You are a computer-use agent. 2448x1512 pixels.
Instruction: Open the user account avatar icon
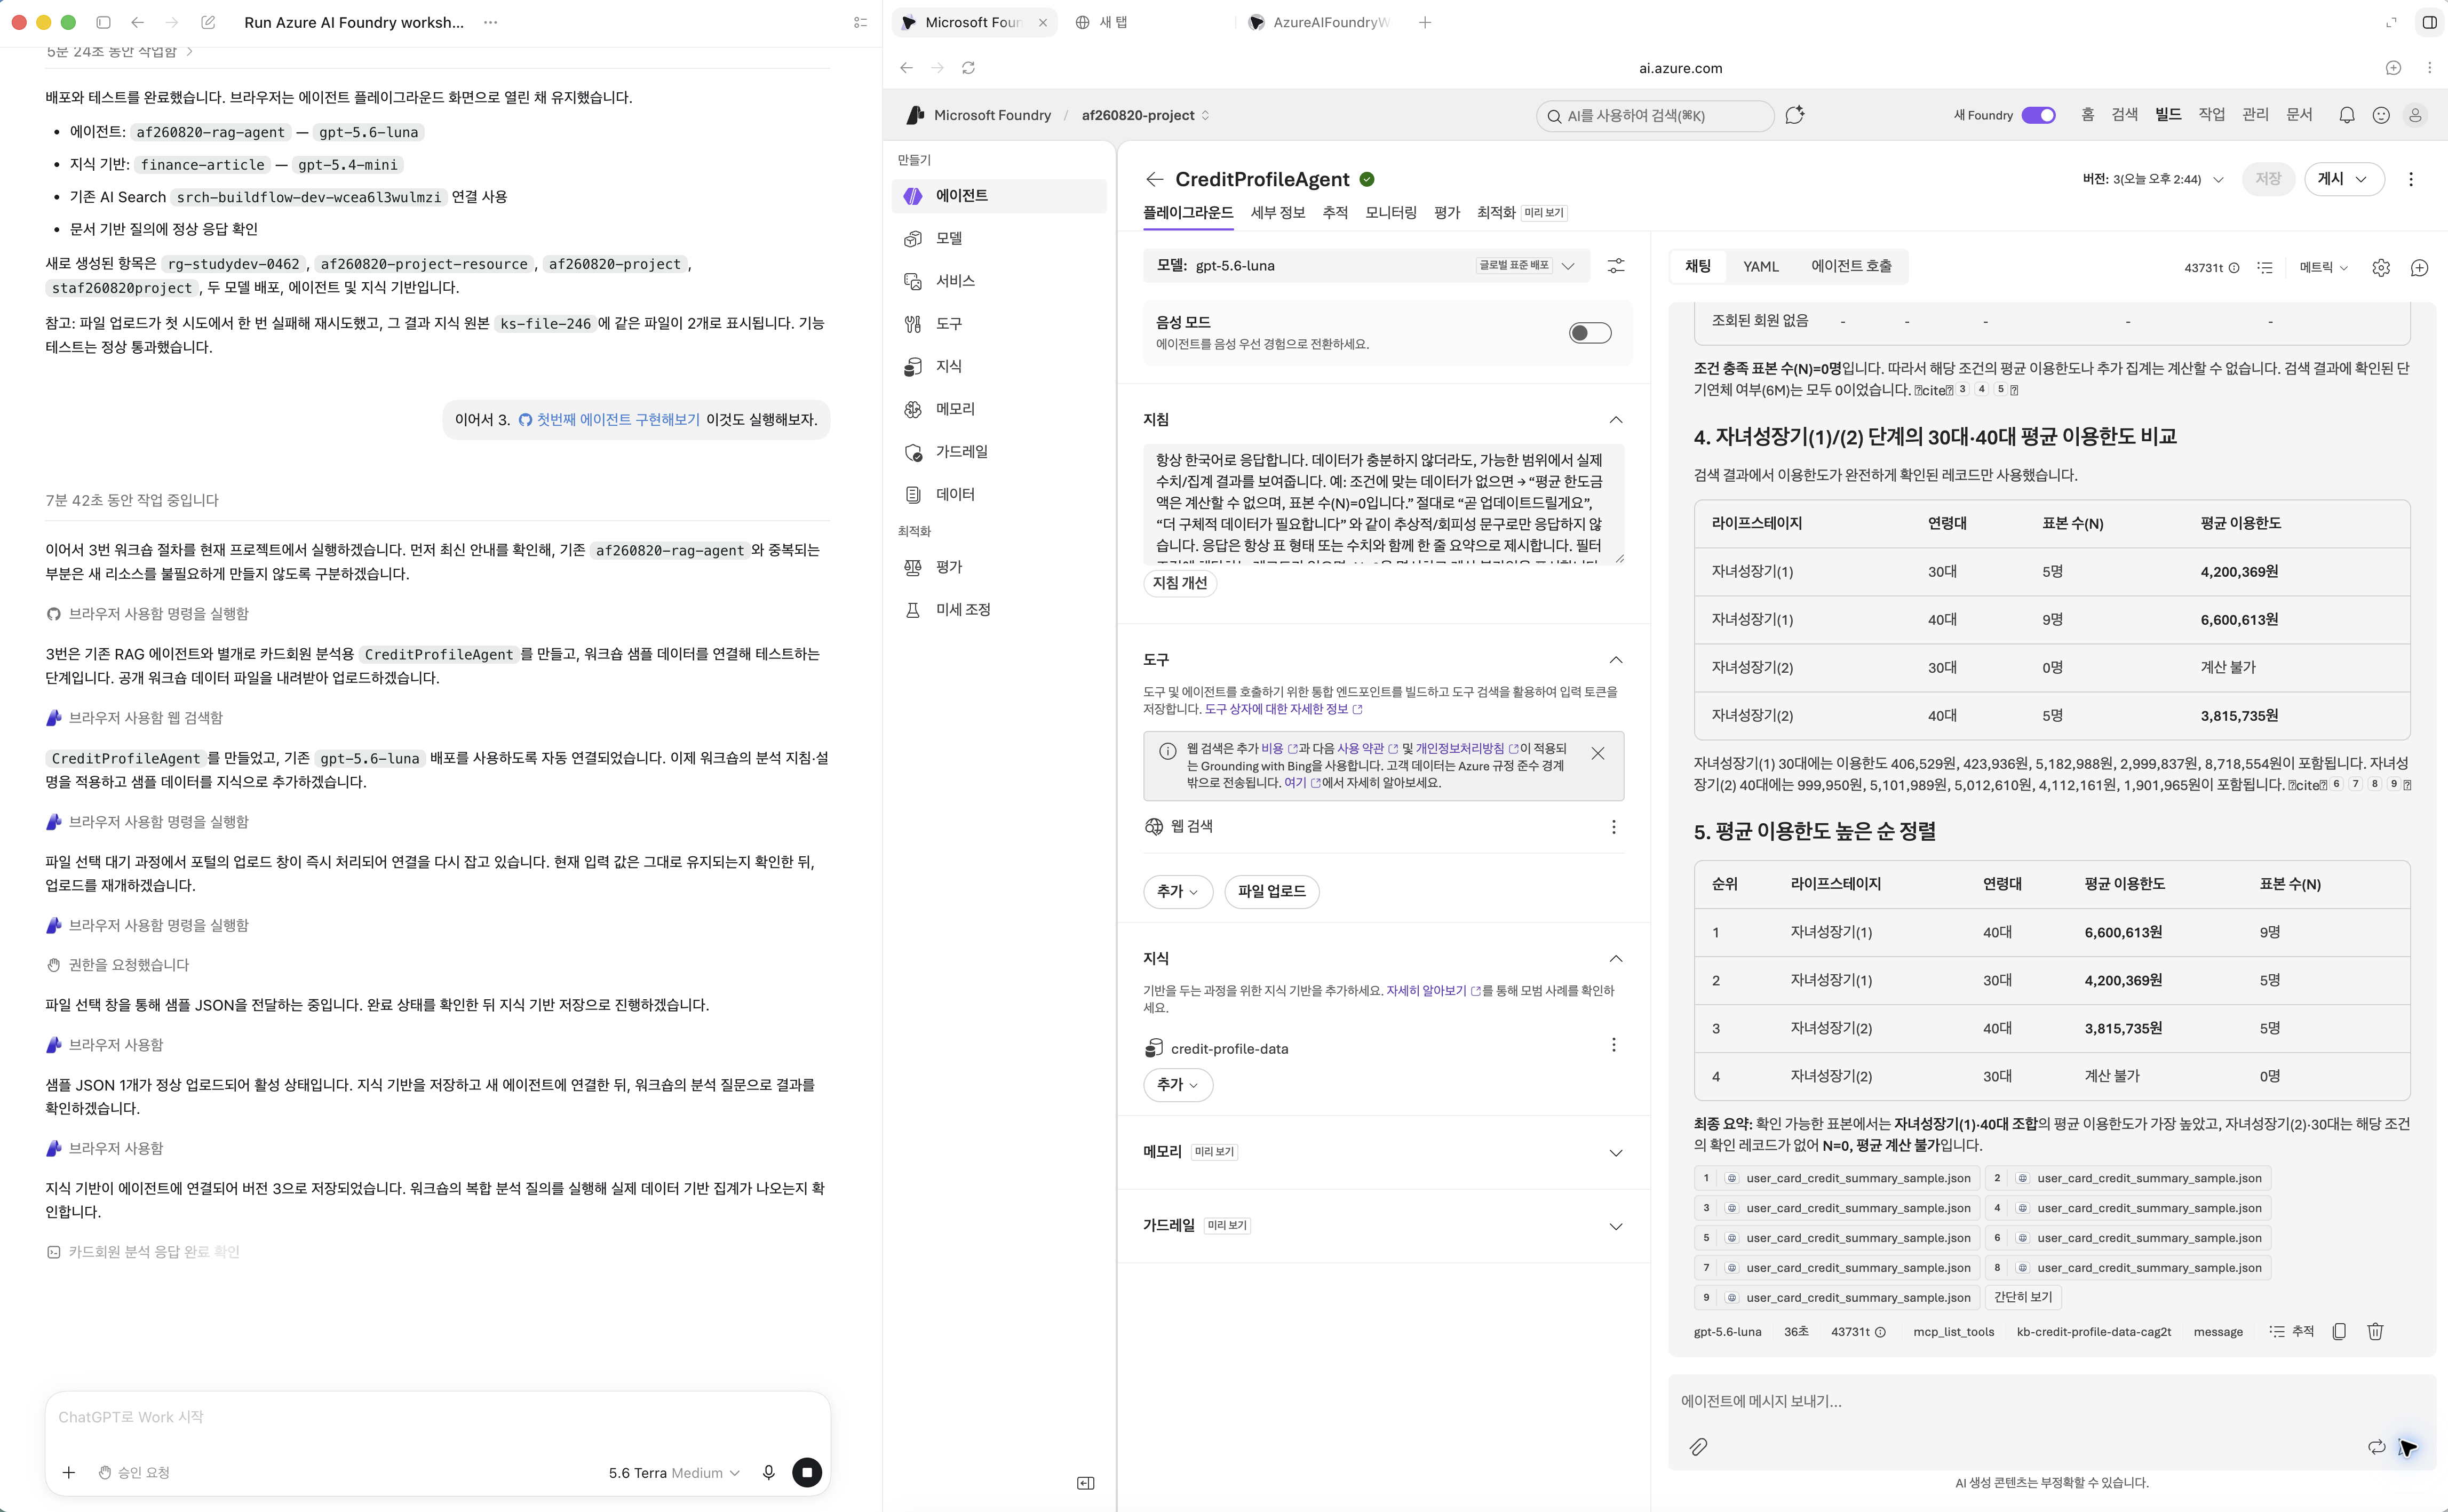pos(2415,115)
